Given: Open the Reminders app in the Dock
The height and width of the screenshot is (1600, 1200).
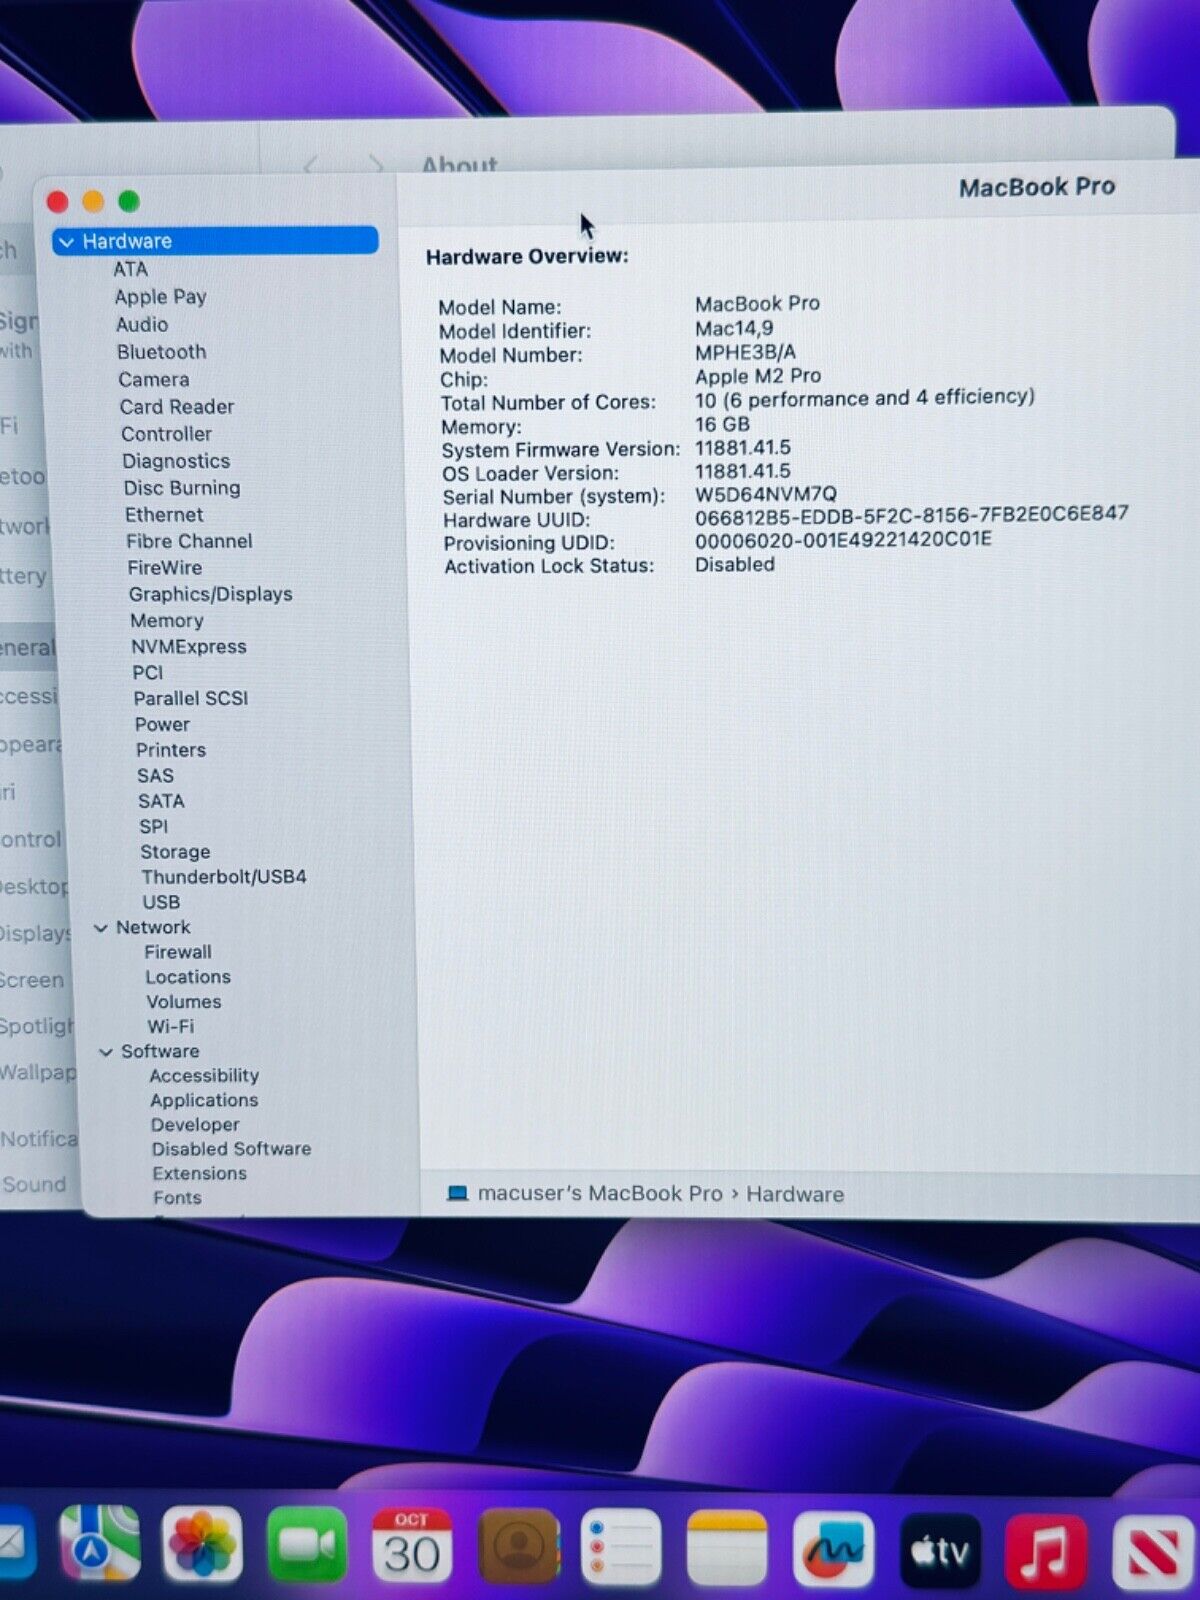Looking at the screenshot, I should click(622, 1548).
